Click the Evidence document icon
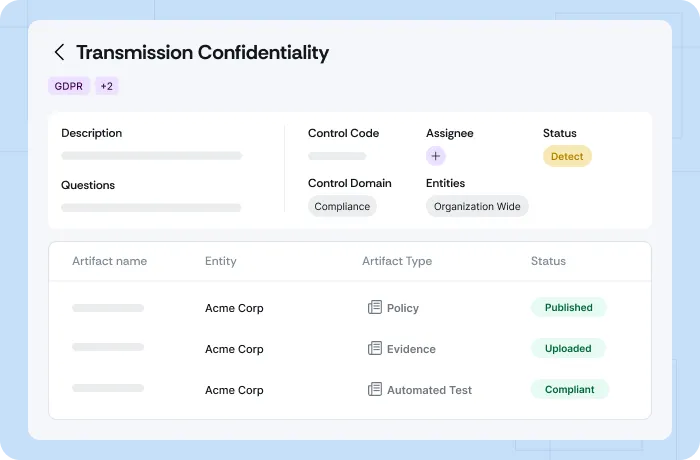The height and width of the screenshot is (460, 700). (x=375, y=349)
